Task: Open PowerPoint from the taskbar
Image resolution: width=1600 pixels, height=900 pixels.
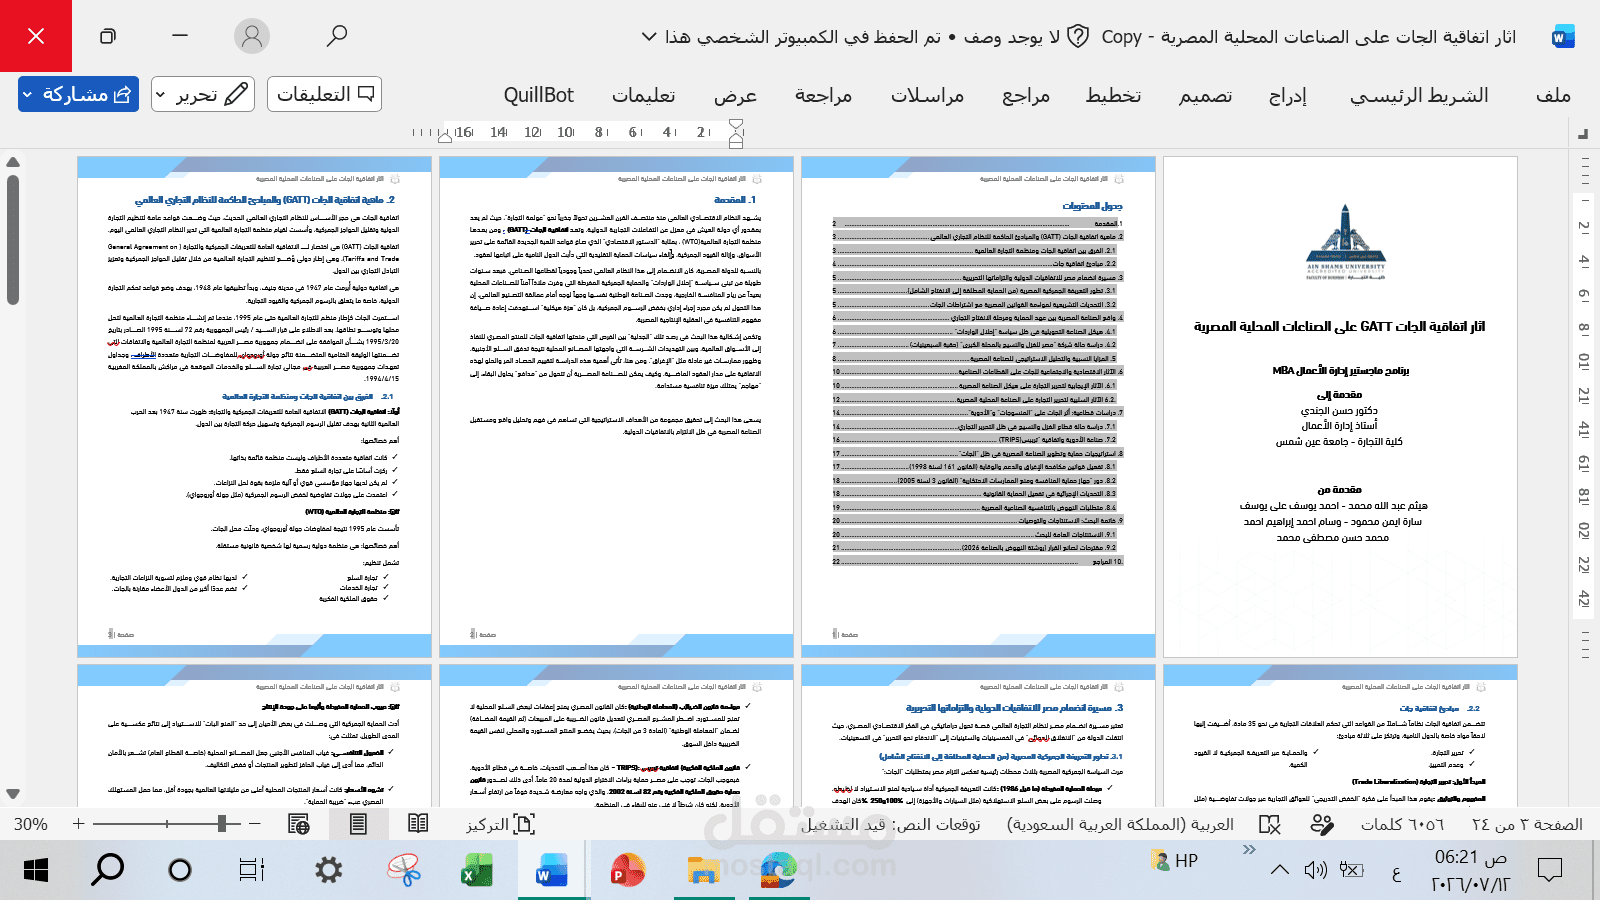Action: (628, 870)
